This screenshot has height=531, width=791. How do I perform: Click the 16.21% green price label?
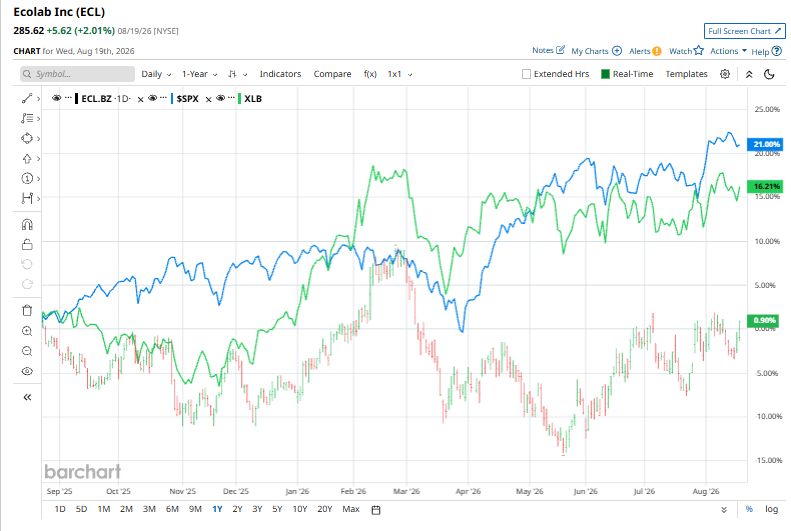[x=765, y=187]
